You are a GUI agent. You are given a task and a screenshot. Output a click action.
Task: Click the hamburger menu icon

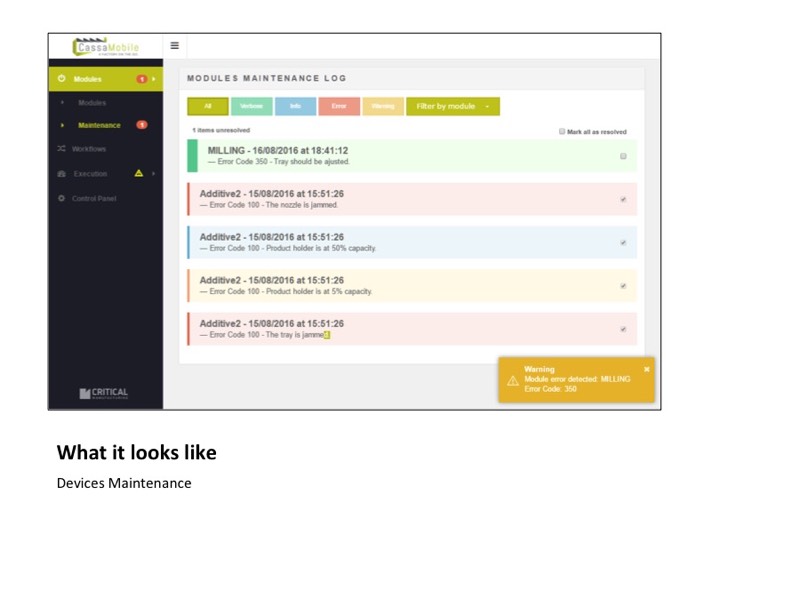pos(174,46)
